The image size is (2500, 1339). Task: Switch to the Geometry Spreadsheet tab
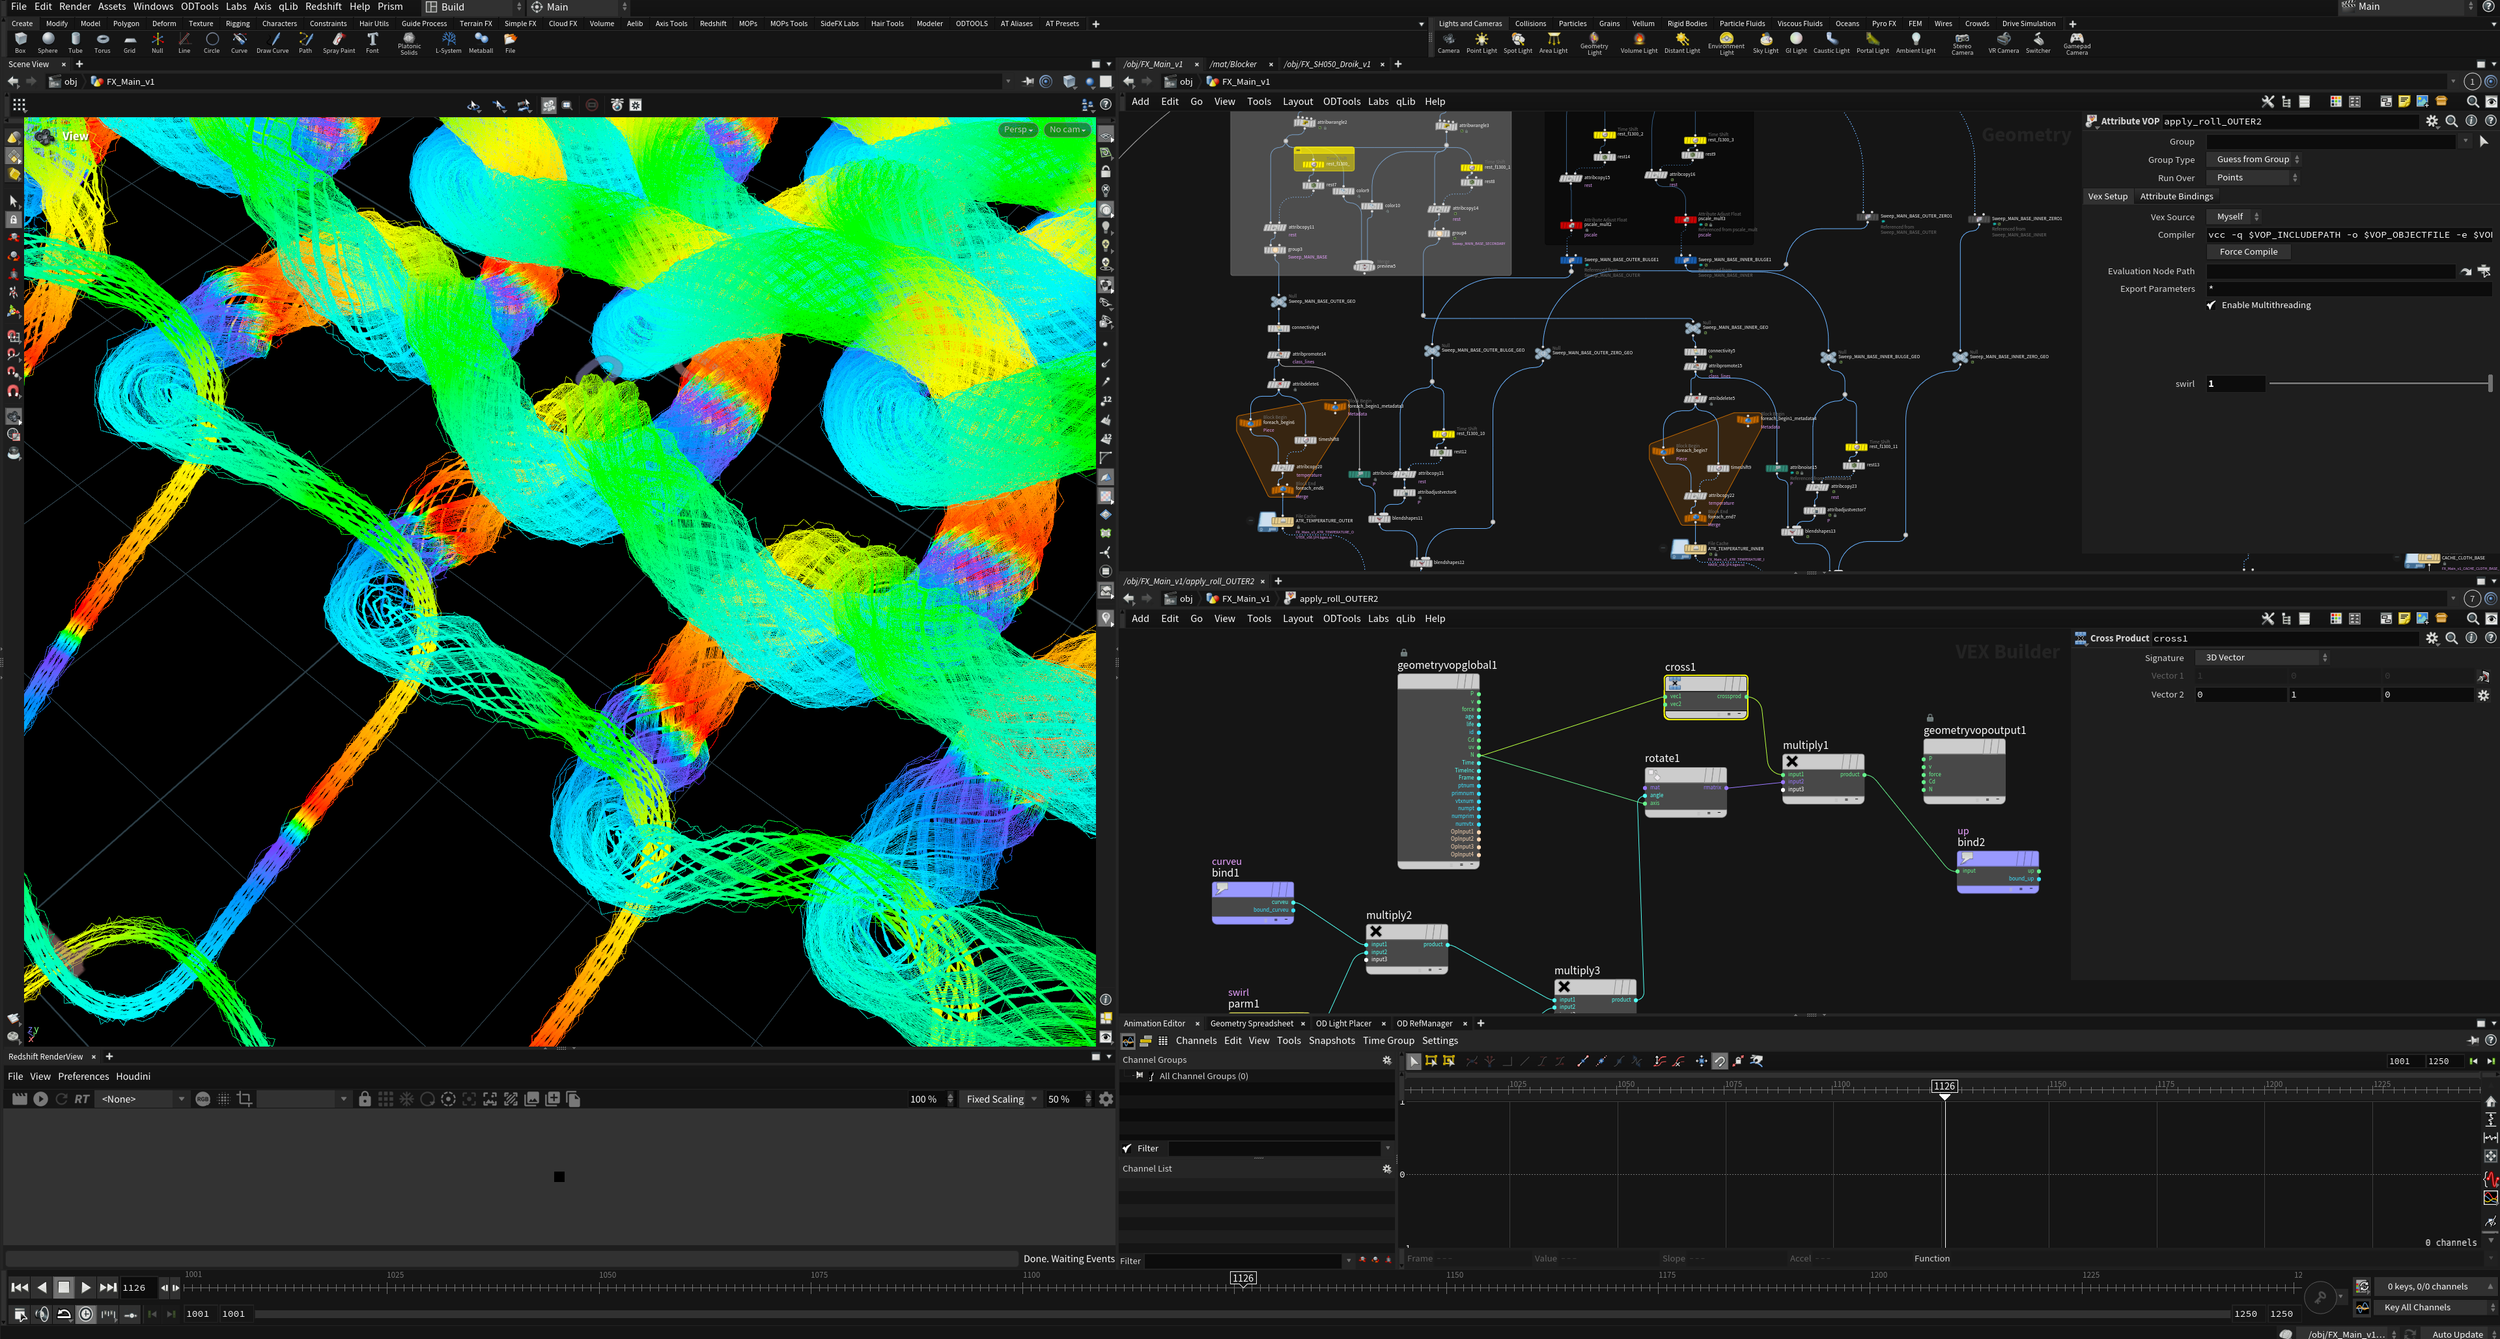1251,1023
